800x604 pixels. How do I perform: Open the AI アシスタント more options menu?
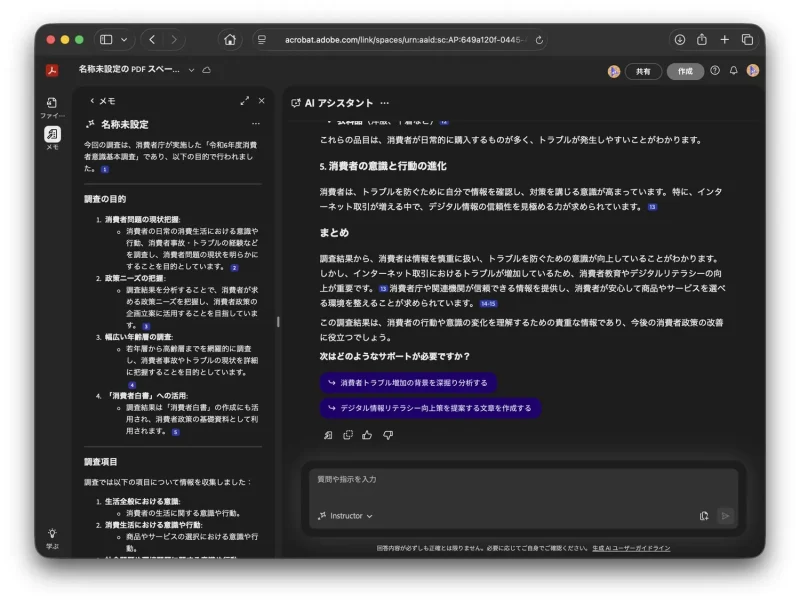[x=385, y=103]
